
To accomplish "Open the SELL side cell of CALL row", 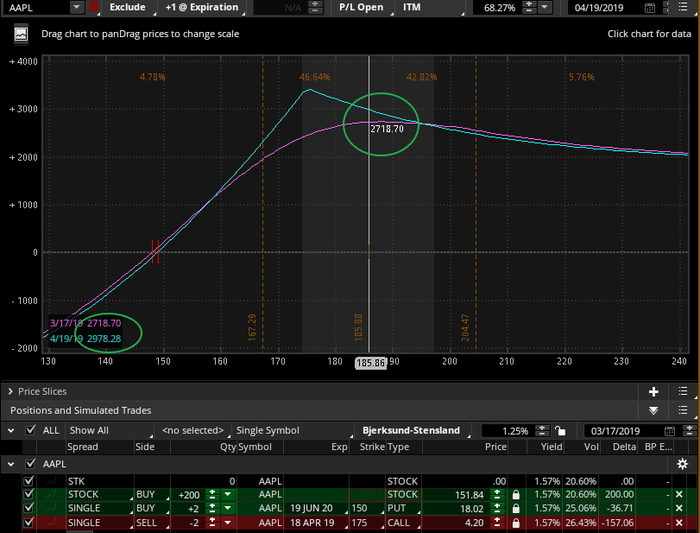I will (x=152, y=523).
